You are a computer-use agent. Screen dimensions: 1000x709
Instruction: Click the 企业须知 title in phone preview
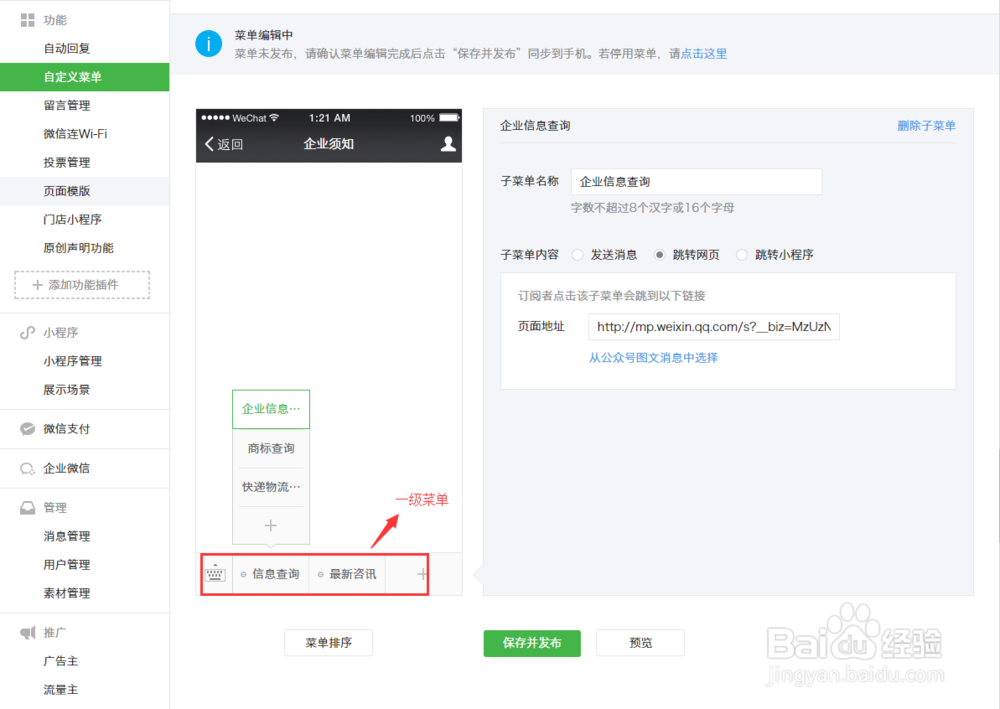pos(328,144)
